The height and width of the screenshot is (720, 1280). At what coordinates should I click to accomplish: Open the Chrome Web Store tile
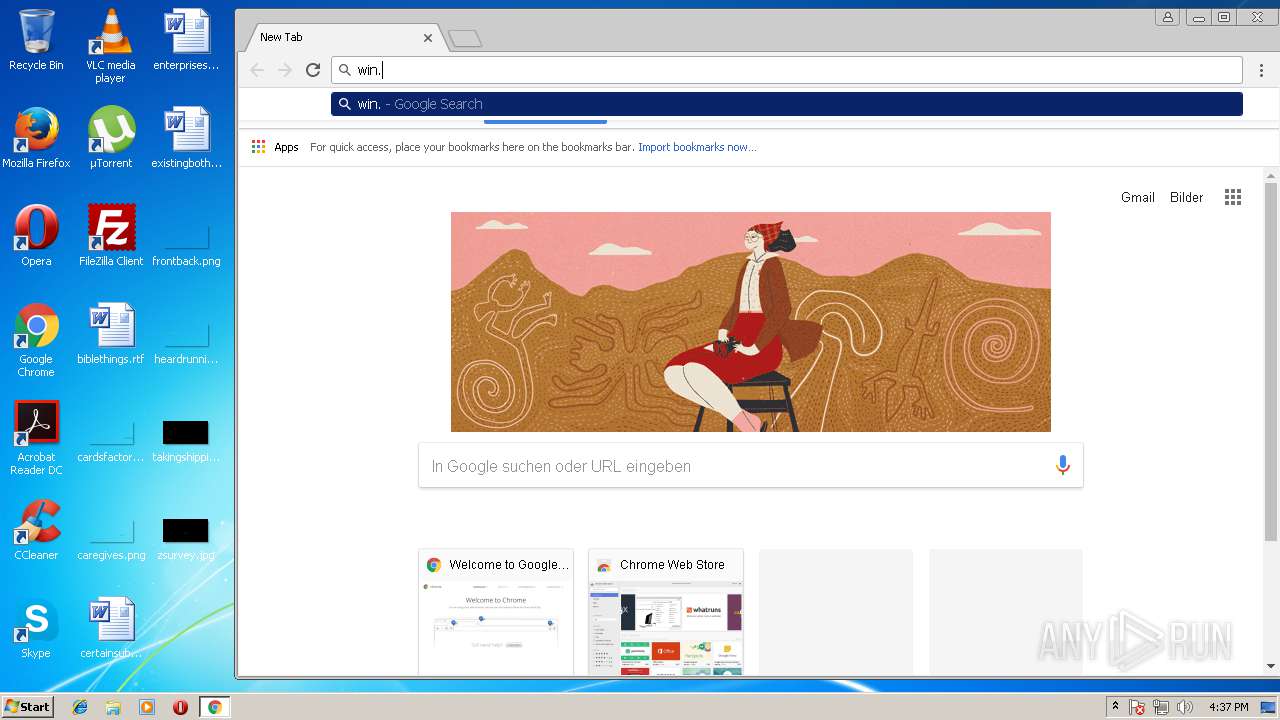tap(666, 612)
